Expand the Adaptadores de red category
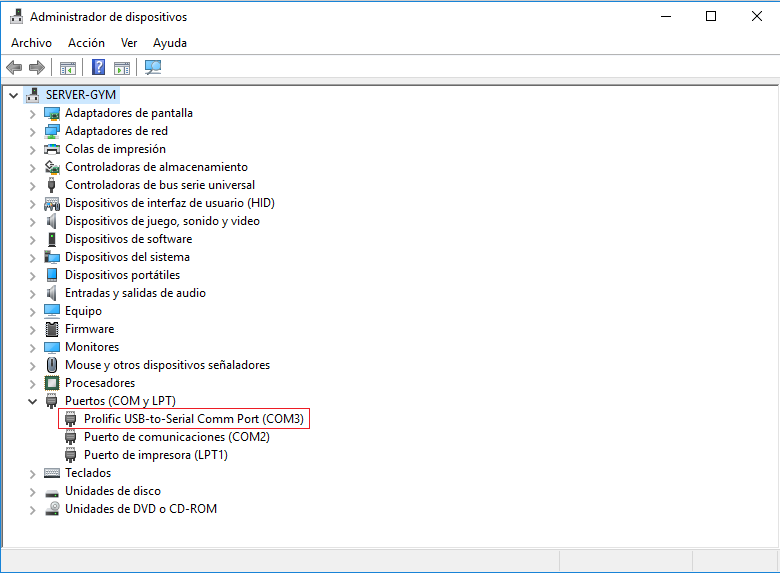 tap(33, 131)
